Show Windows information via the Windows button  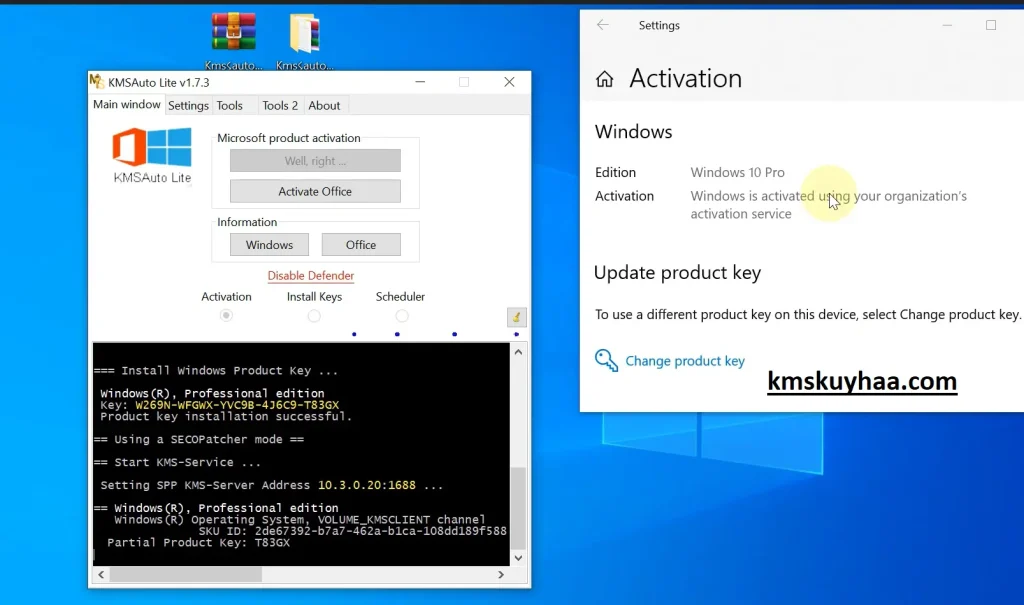click(x=268, y=244)
